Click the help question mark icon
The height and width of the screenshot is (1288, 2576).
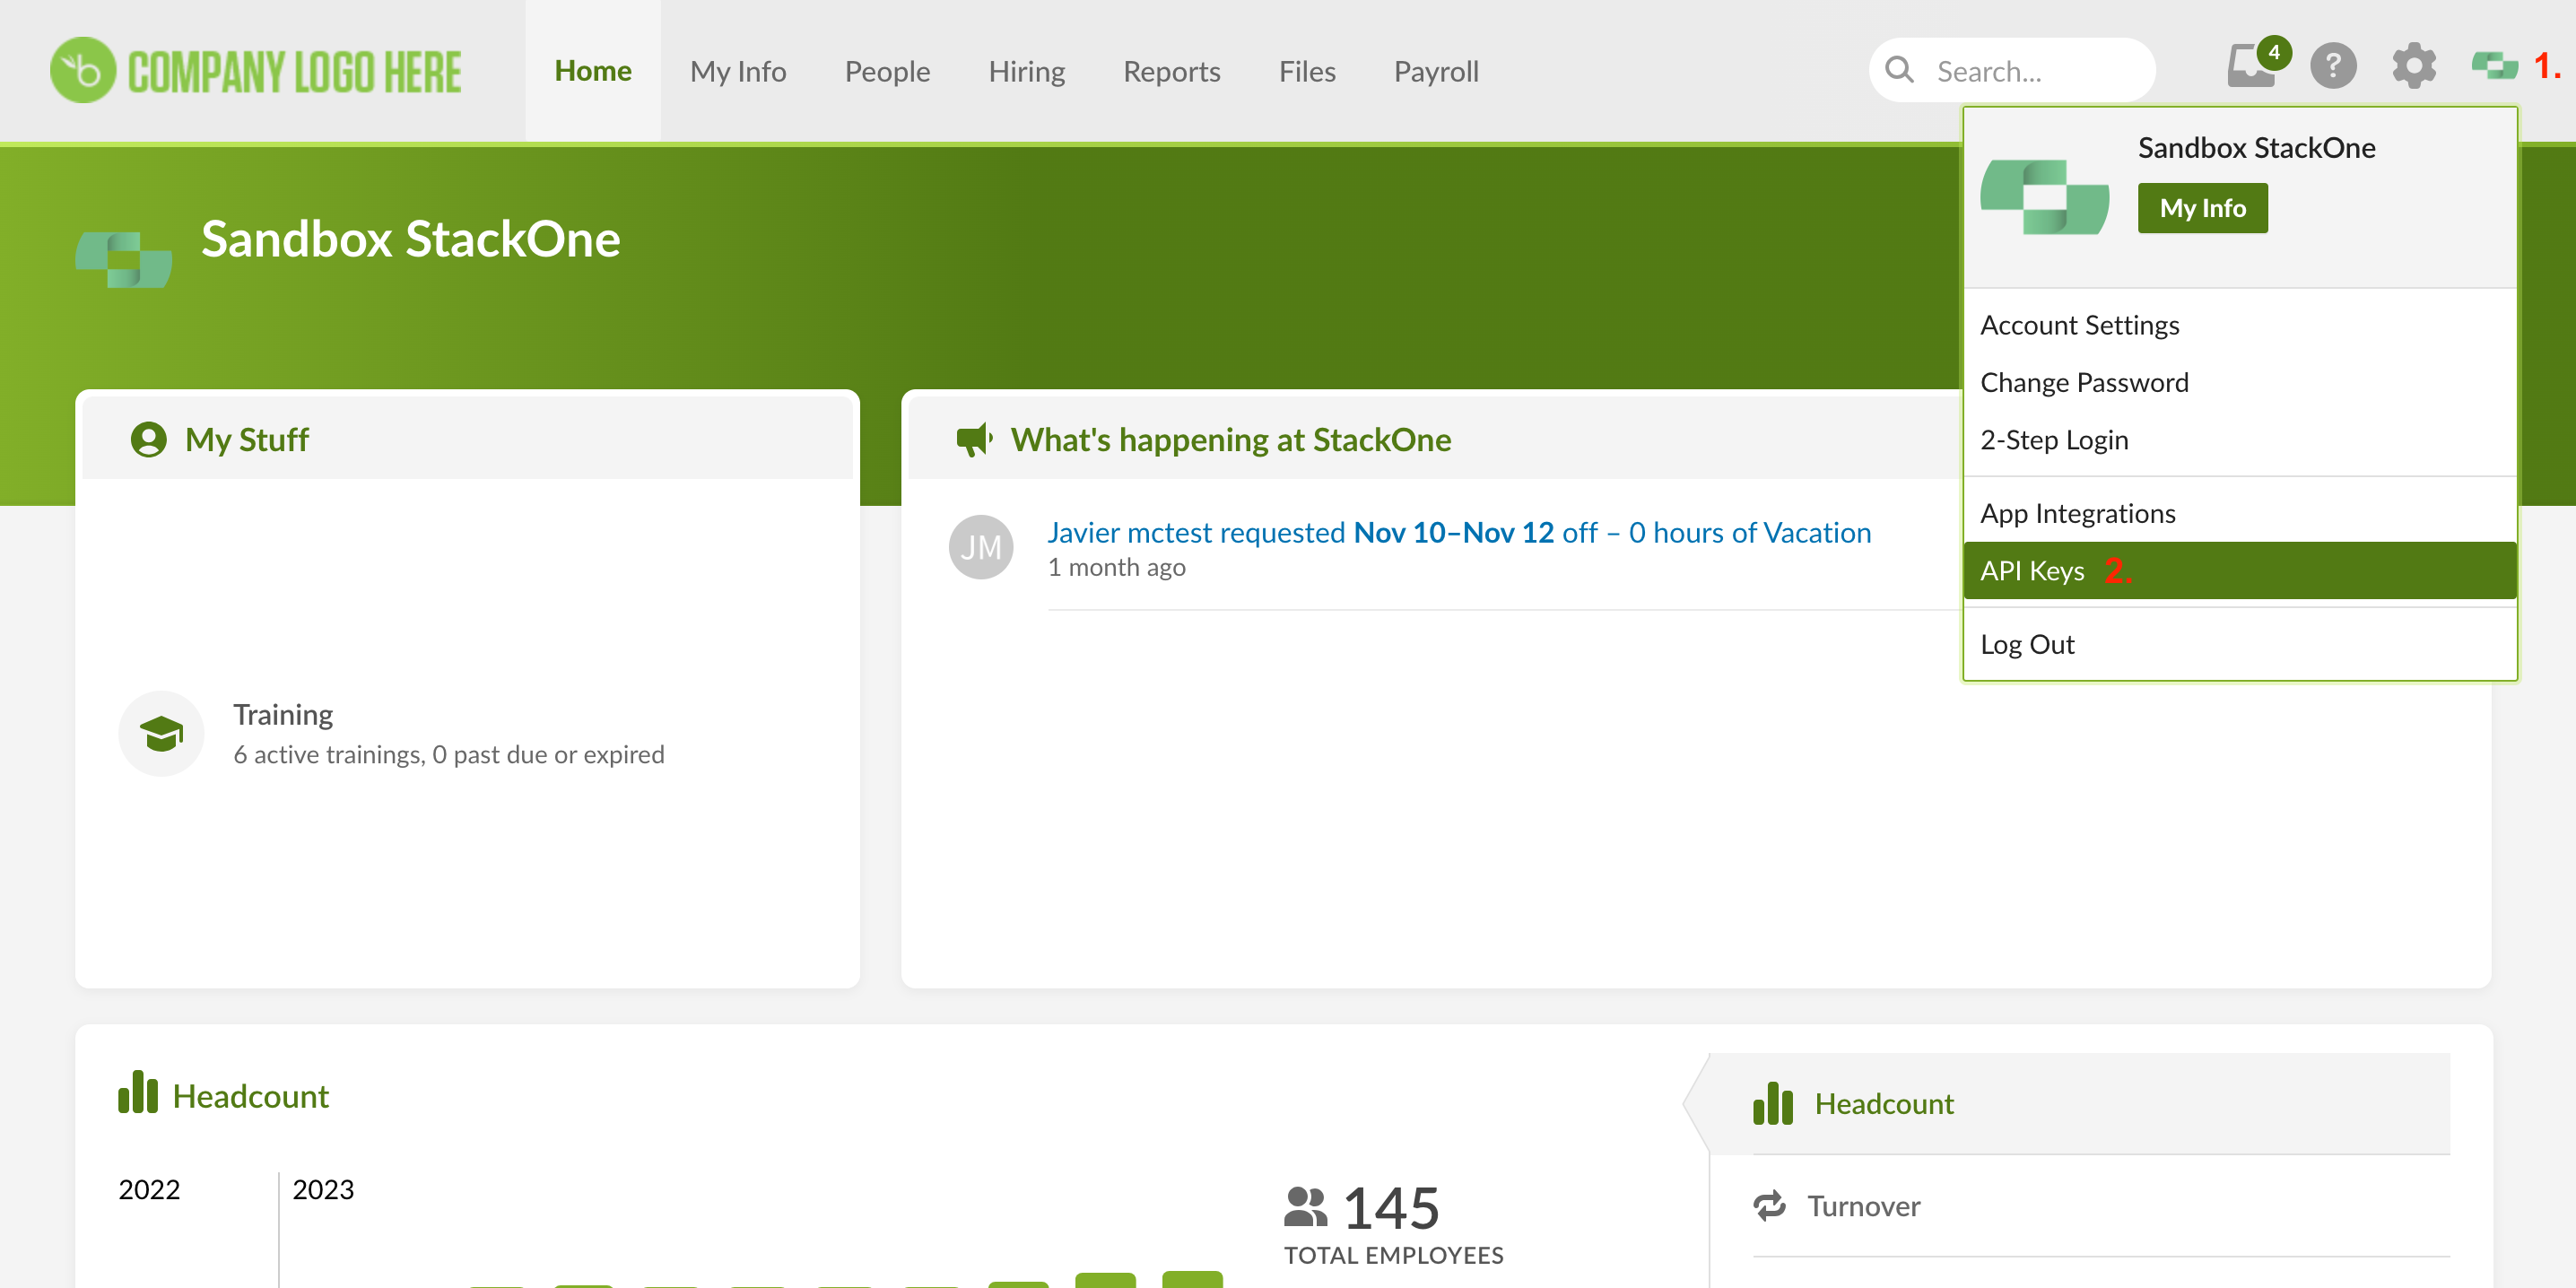2333,68
